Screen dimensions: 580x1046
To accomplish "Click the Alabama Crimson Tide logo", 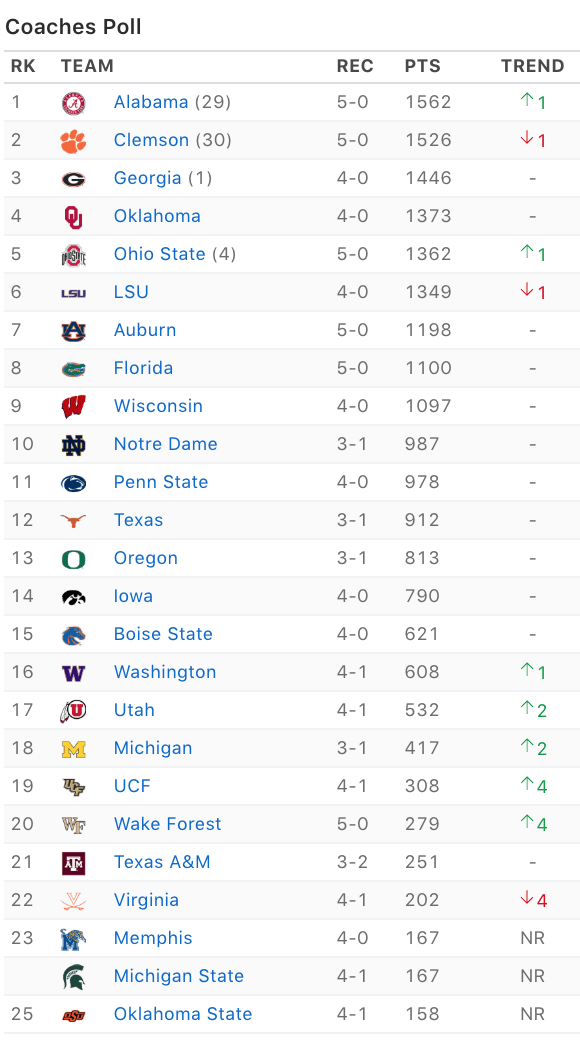I will [x=73, y=103].
